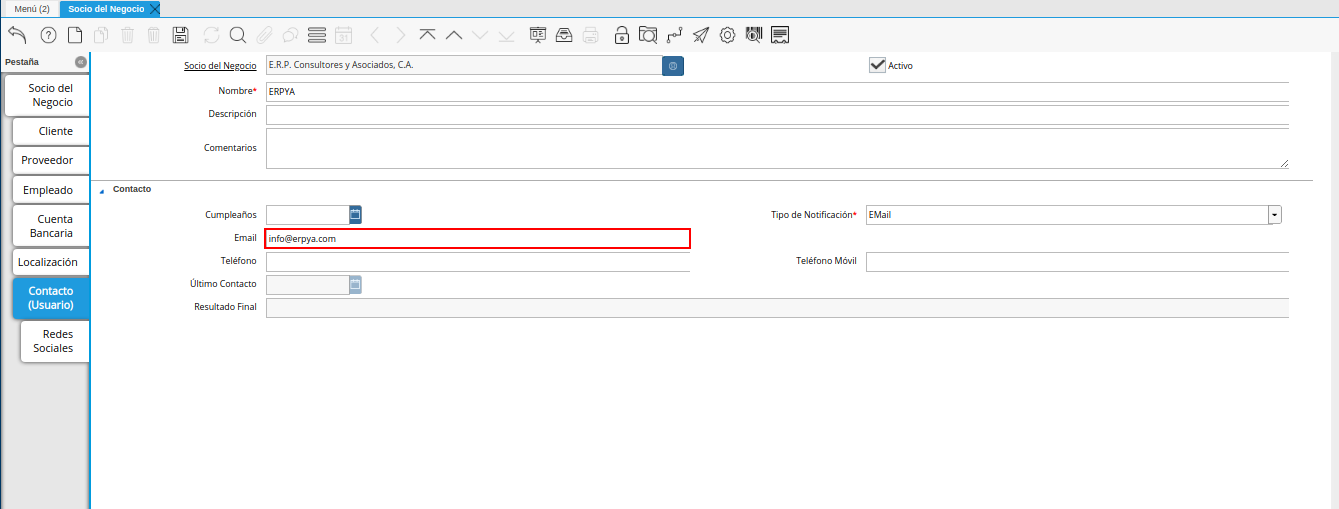This screenshot has width=1339, height=509.
Task: Open the product info gear icon
Action: [727, 36]
